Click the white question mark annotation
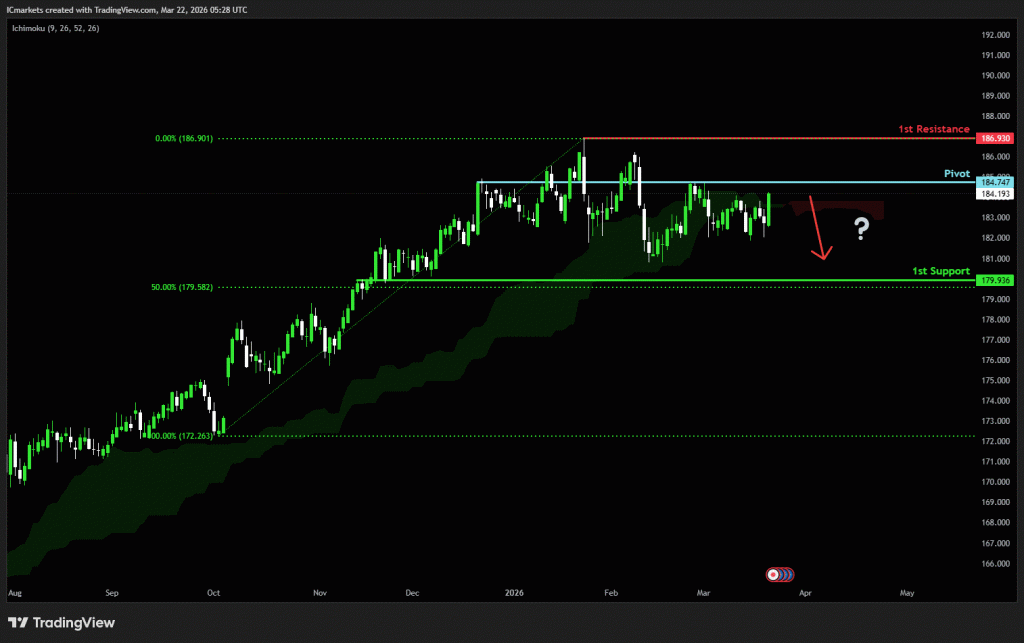 (x=861, y=230)
